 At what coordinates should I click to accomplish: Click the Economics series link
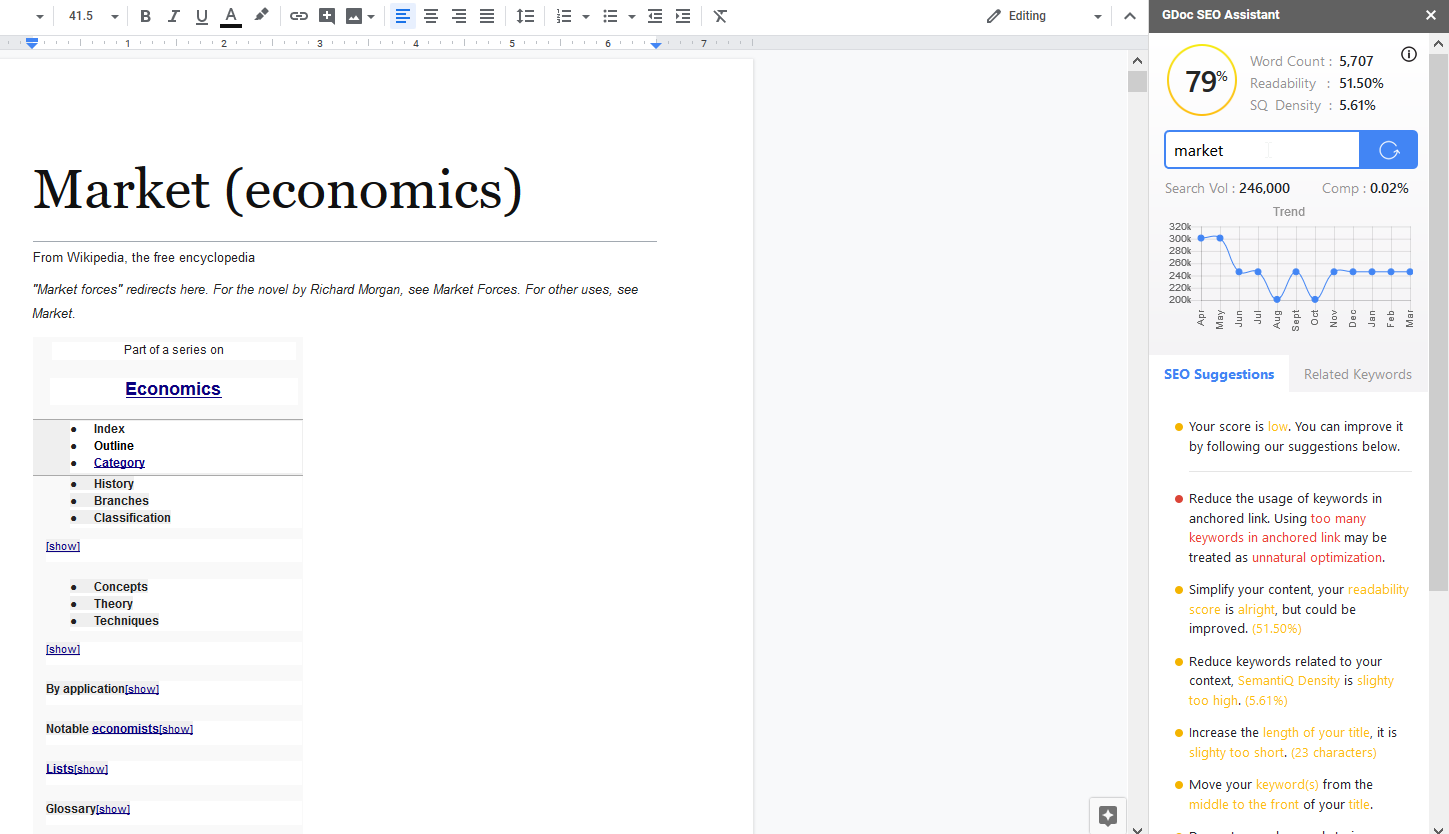(173, 389)
